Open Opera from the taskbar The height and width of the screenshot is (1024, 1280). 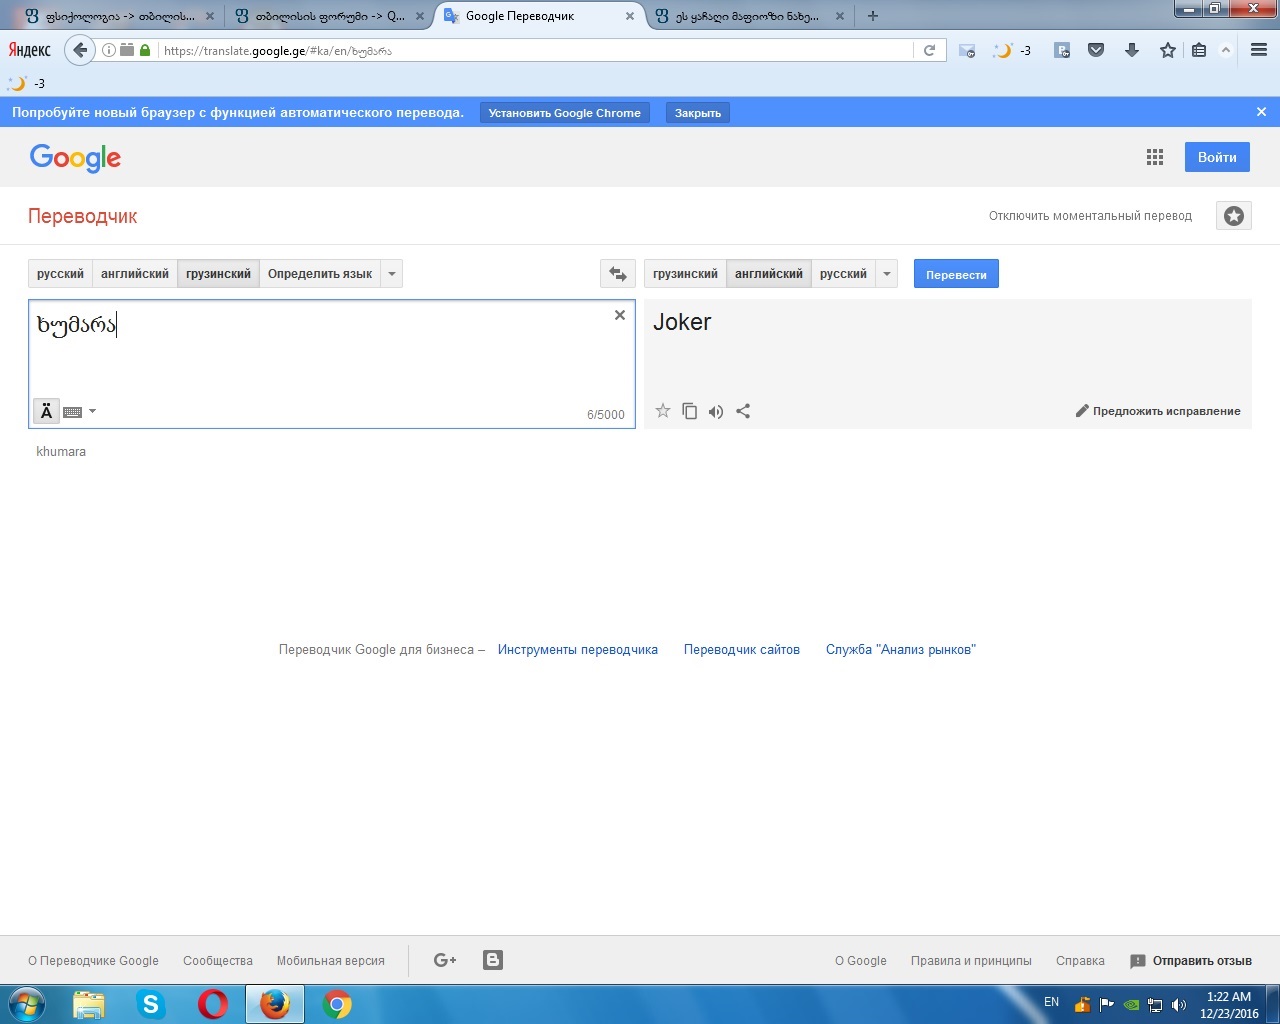[213, 1004]
